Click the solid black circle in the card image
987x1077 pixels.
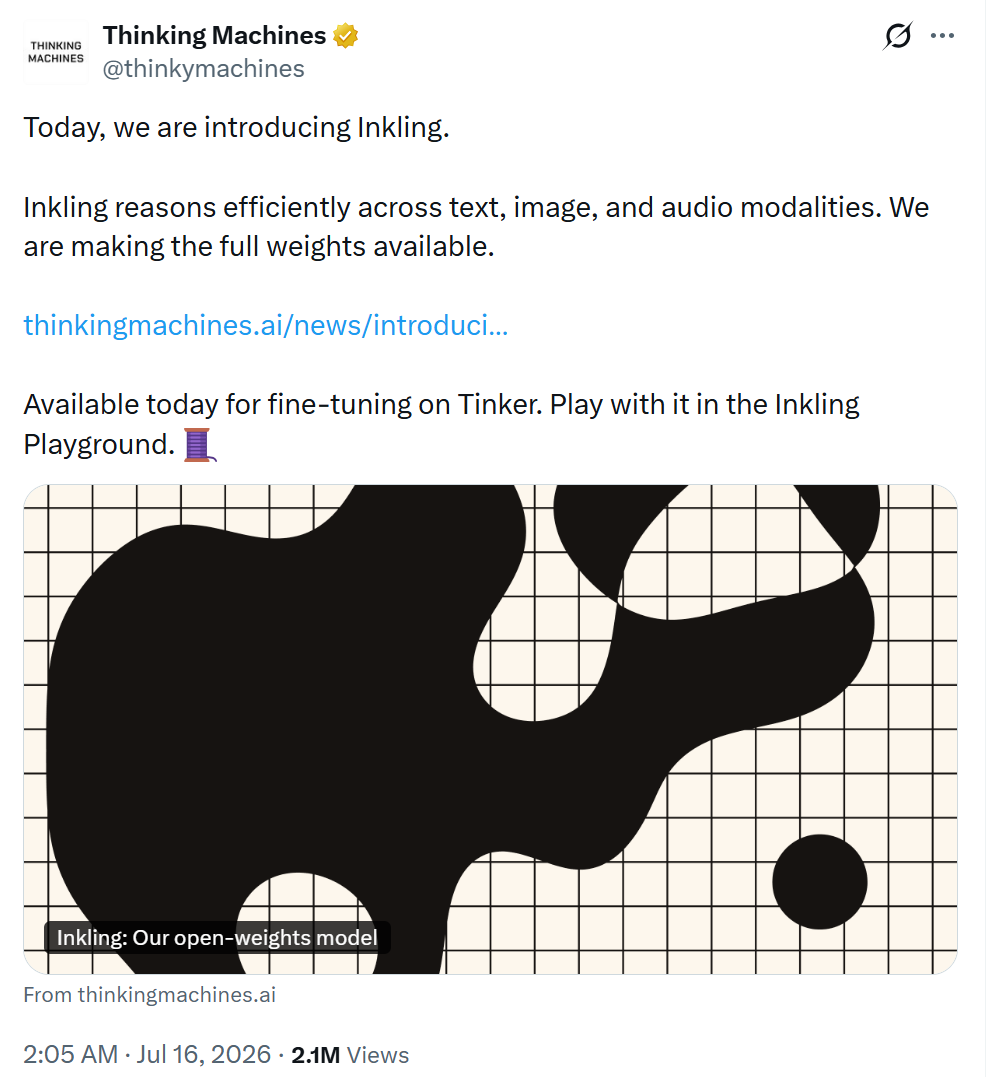pyautogui.click(x=819, y=882)
